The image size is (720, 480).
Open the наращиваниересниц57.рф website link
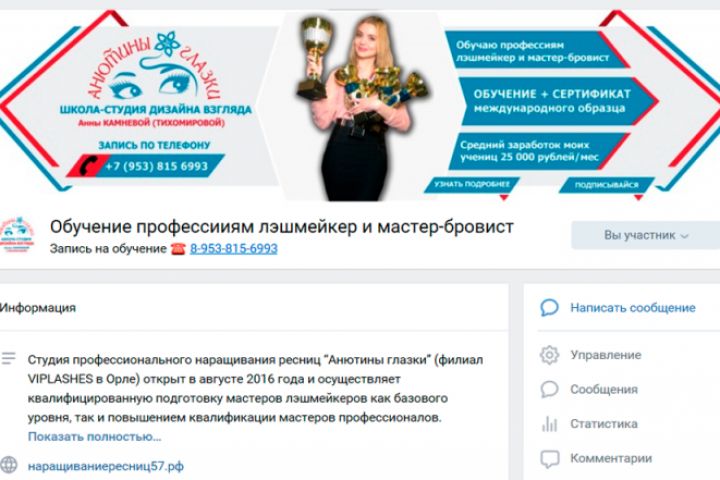click(x=106, y=466)
